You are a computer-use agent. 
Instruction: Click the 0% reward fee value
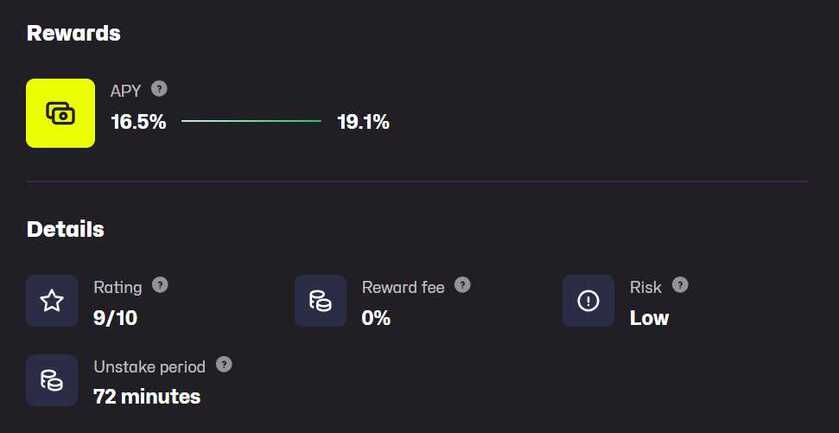click(x=376, y=318)
